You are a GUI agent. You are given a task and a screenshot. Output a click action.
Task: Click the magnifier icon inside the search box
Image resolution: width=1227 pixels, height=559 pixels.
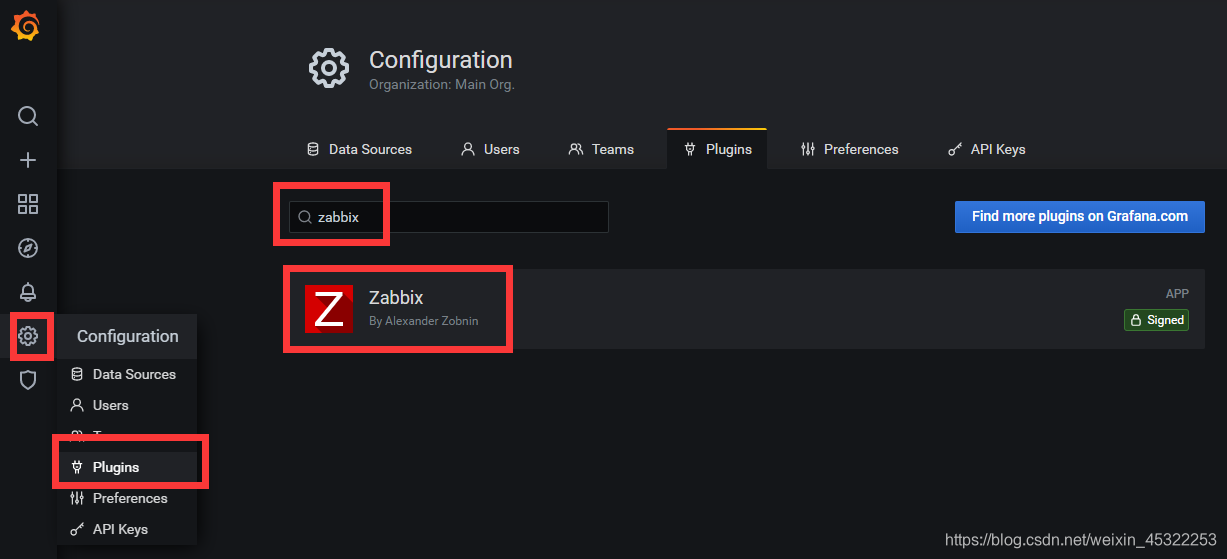point(305,217)
